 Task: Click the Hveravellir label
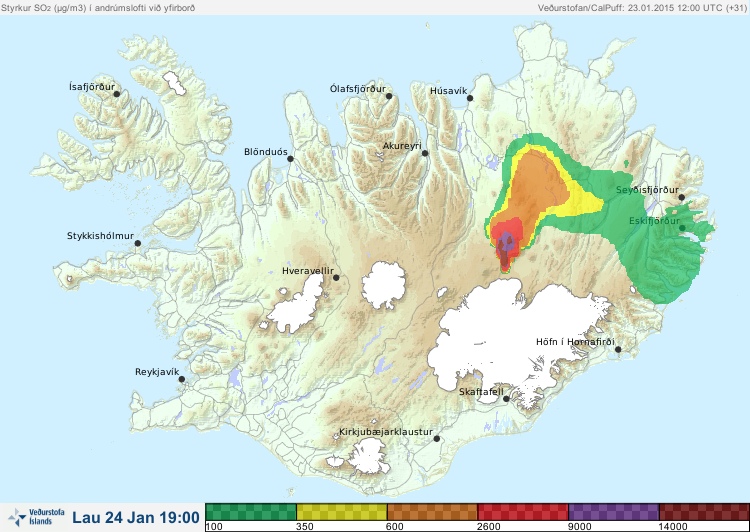point(308,271)
